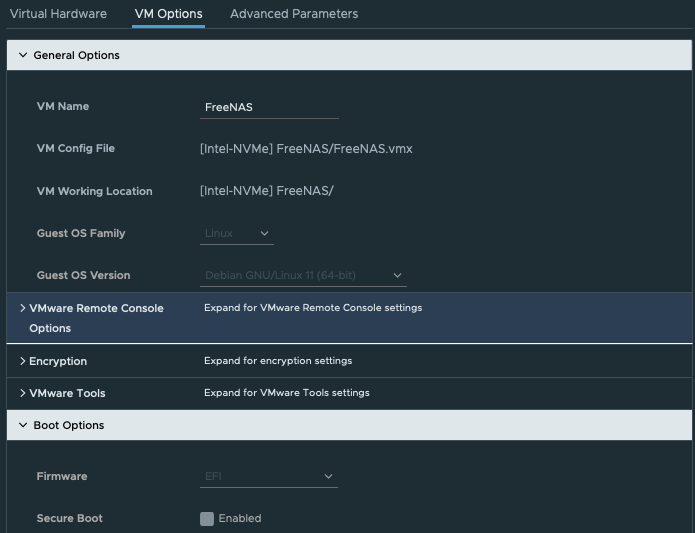Collapse the General Options section chevron
Viewport: 695px width, 533px height.
tap(23, 55)
